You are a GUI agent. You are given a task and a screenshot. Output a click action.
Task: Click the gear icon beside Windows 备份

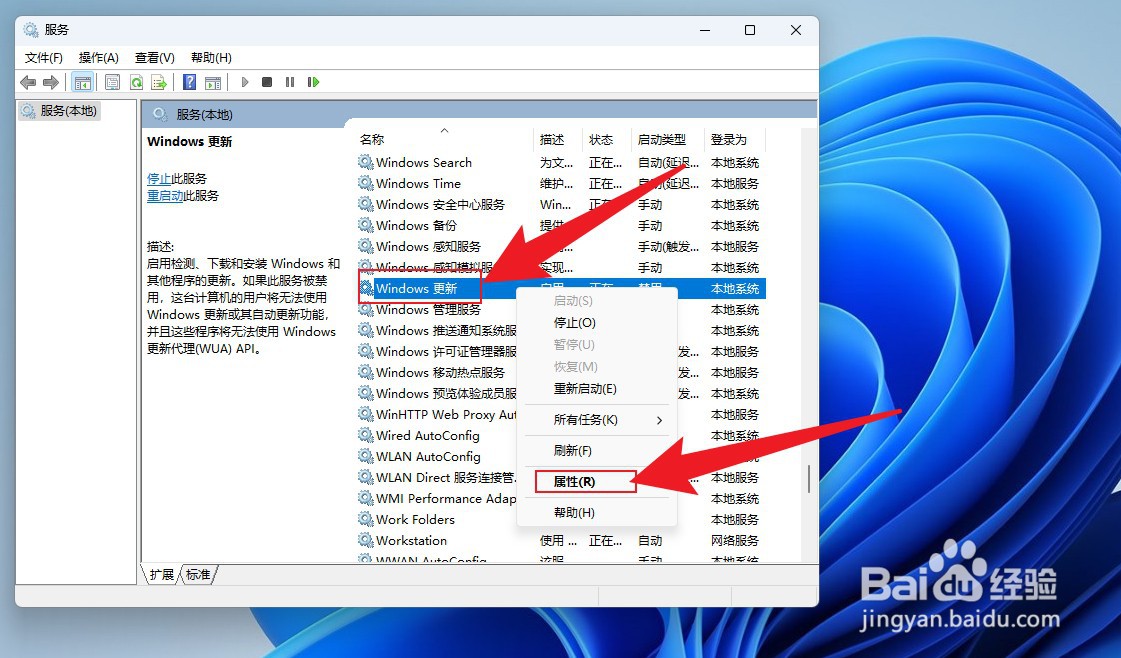366,225
